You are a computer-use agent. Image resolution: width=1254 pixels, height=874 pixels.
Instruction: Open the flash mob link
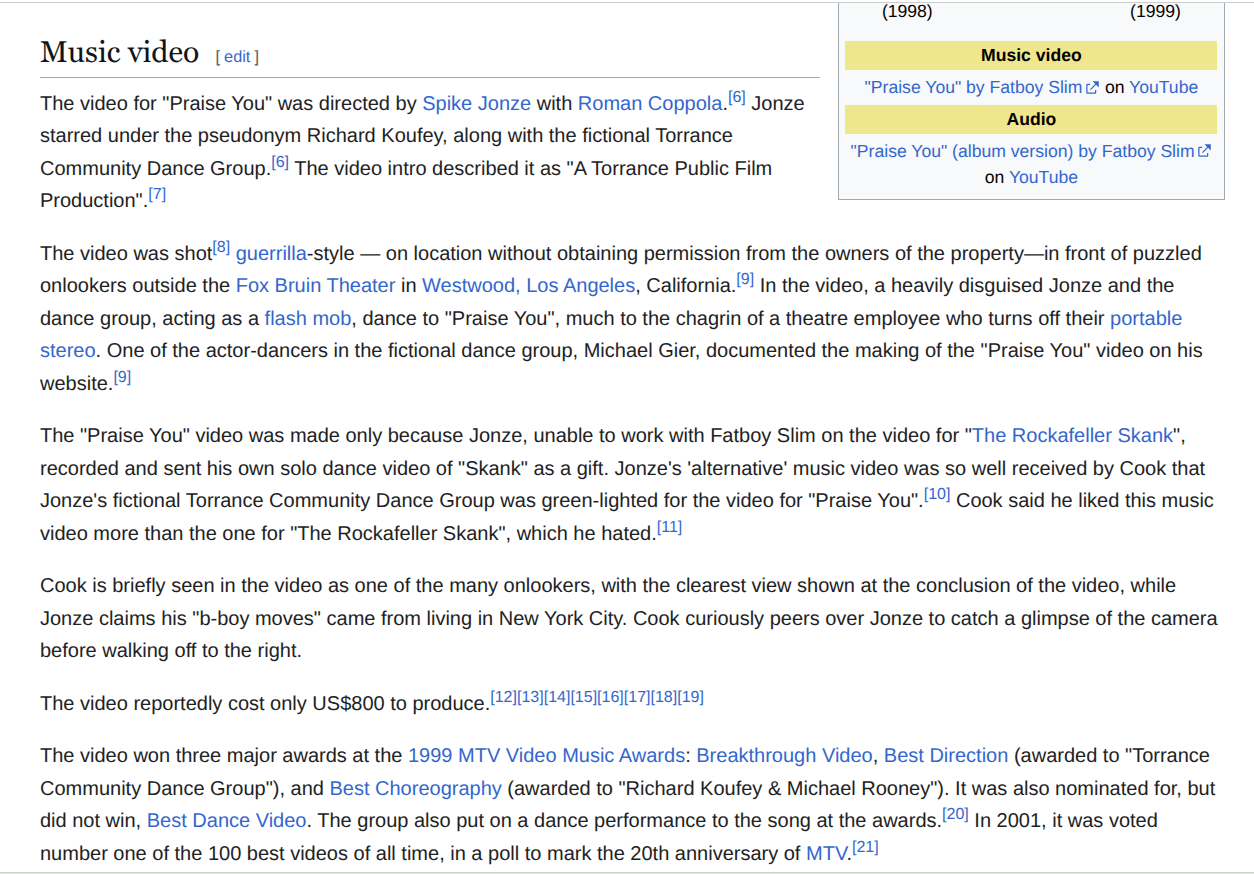click(x=308, y=319)
